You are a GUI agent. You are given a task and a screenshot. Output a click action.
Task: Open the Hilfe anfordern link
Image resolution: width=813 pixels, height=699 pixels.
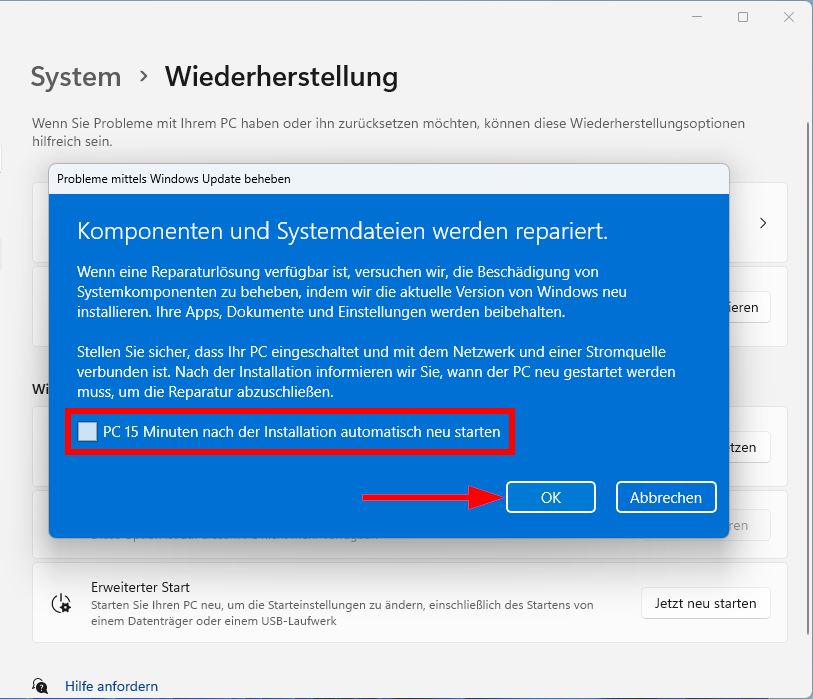pos(111,686)
